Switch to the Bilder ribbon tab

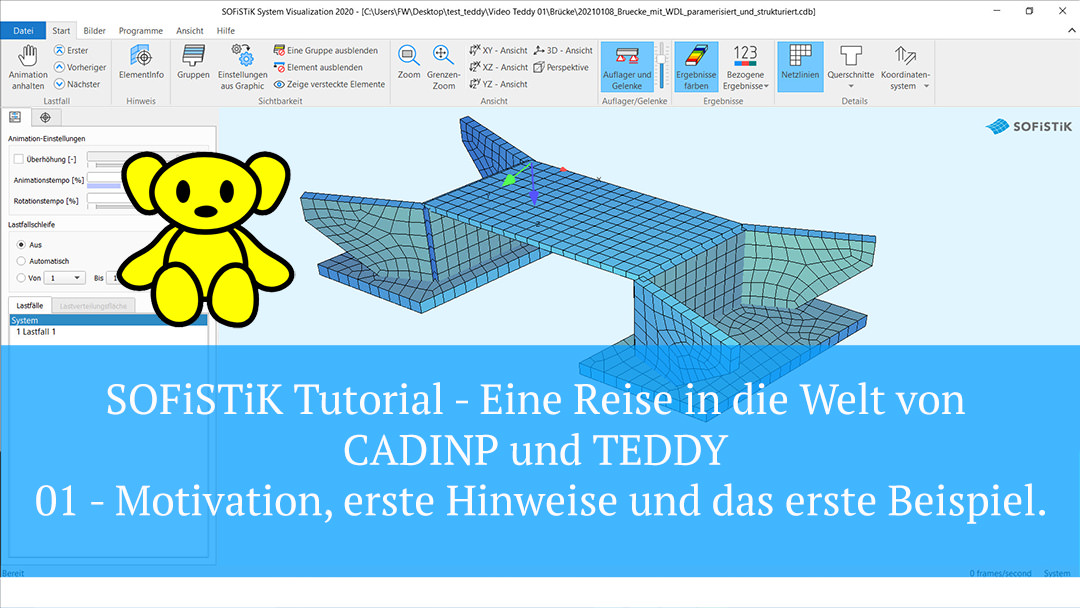93,30
